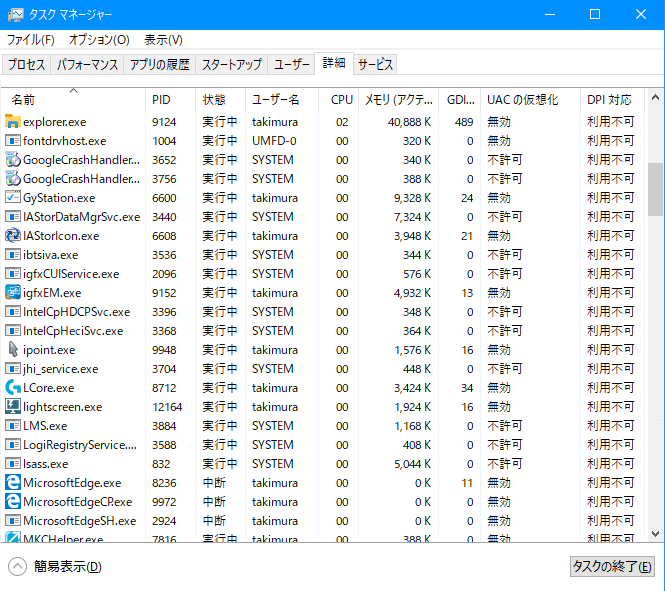
Task: Switch to the ユーザー tab
Action: pos(291,64)
